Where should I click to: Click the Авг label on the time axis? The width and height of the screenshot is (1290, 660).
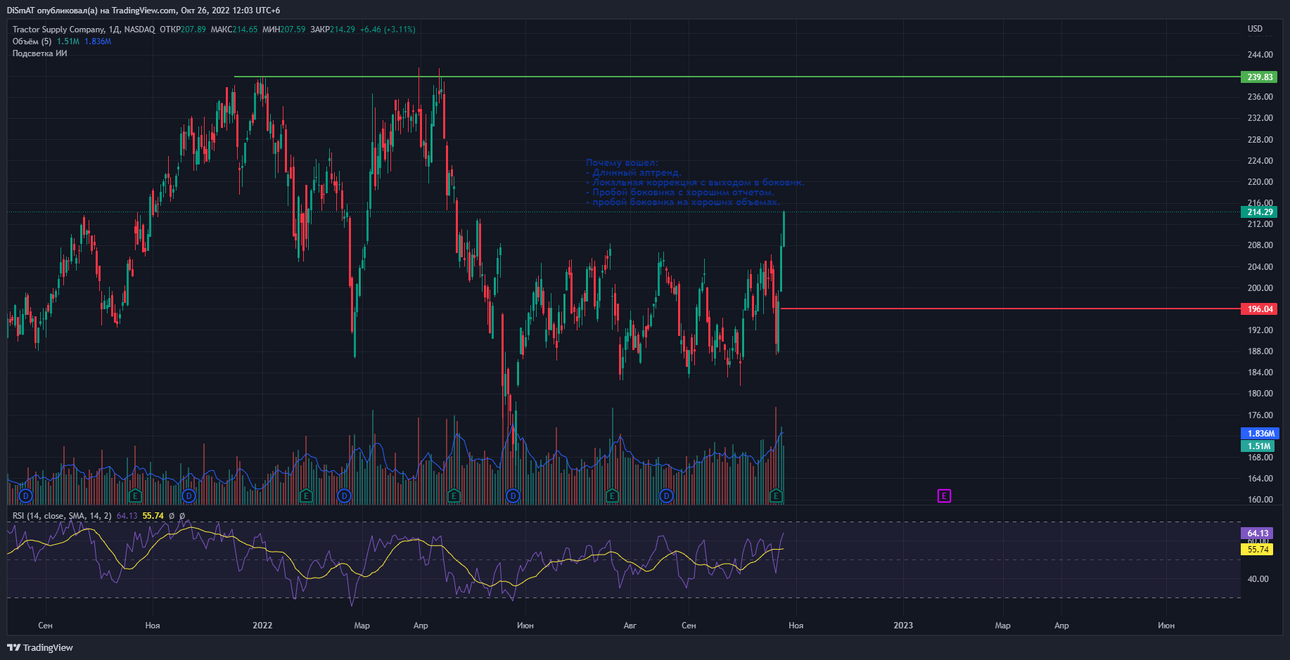coord(629,626)
